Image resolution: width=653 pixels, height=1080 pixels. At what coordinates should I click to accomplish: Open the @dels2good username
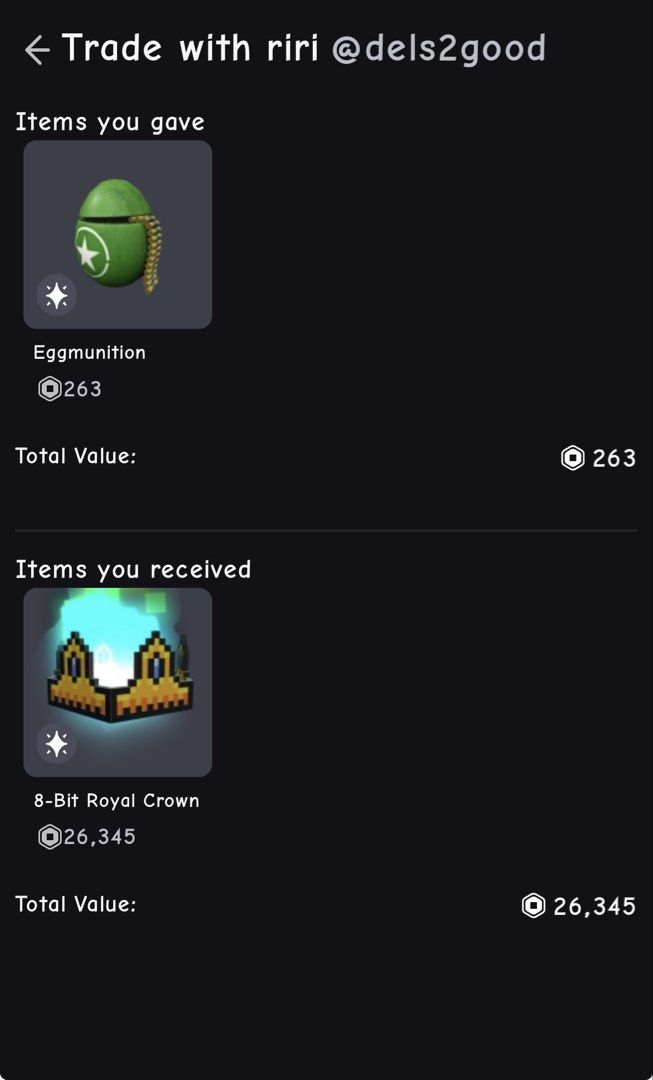pos(439,48)
